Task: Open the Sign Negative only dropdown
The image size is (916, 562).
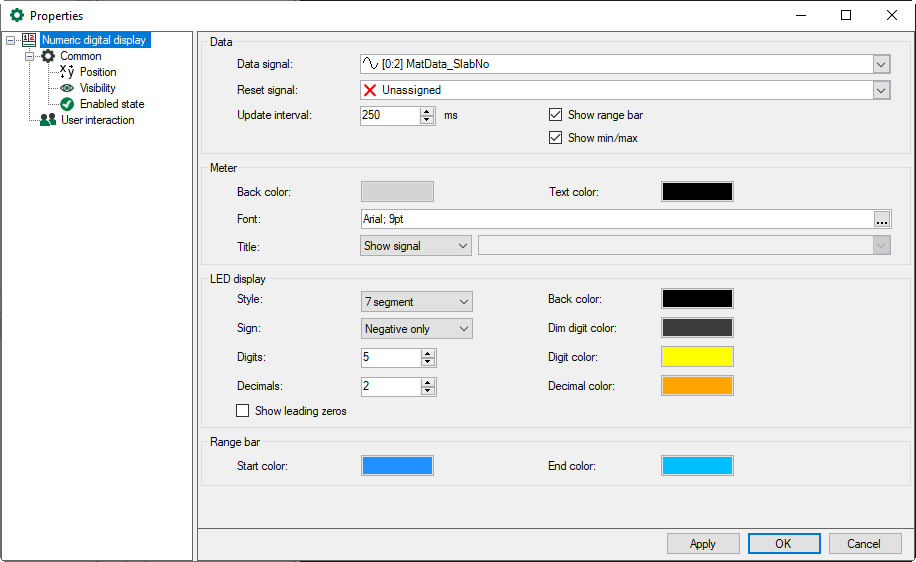Action: point(416,329)
